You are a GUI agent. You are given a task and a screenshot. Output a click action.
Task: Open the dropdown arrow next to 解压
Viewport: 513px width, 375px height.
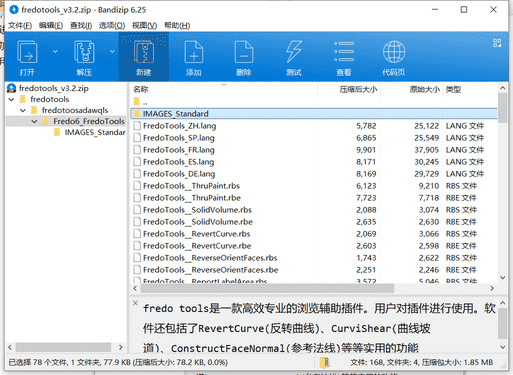(112, 51)
